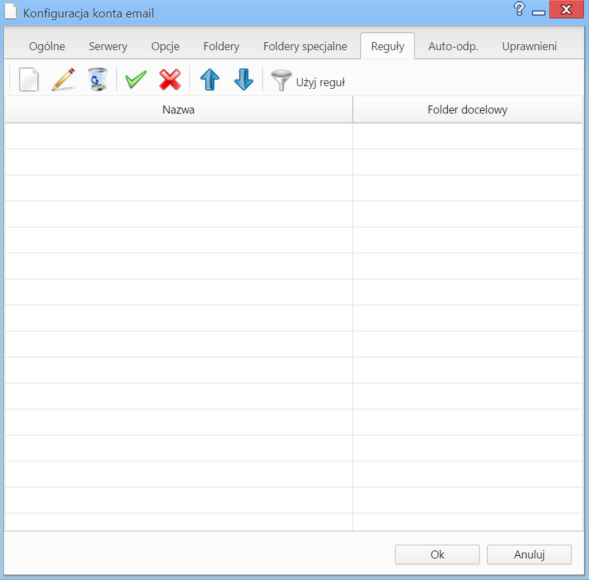Move the rule down with blue arrow
589x580 pixels.
[x=243, y=79]
